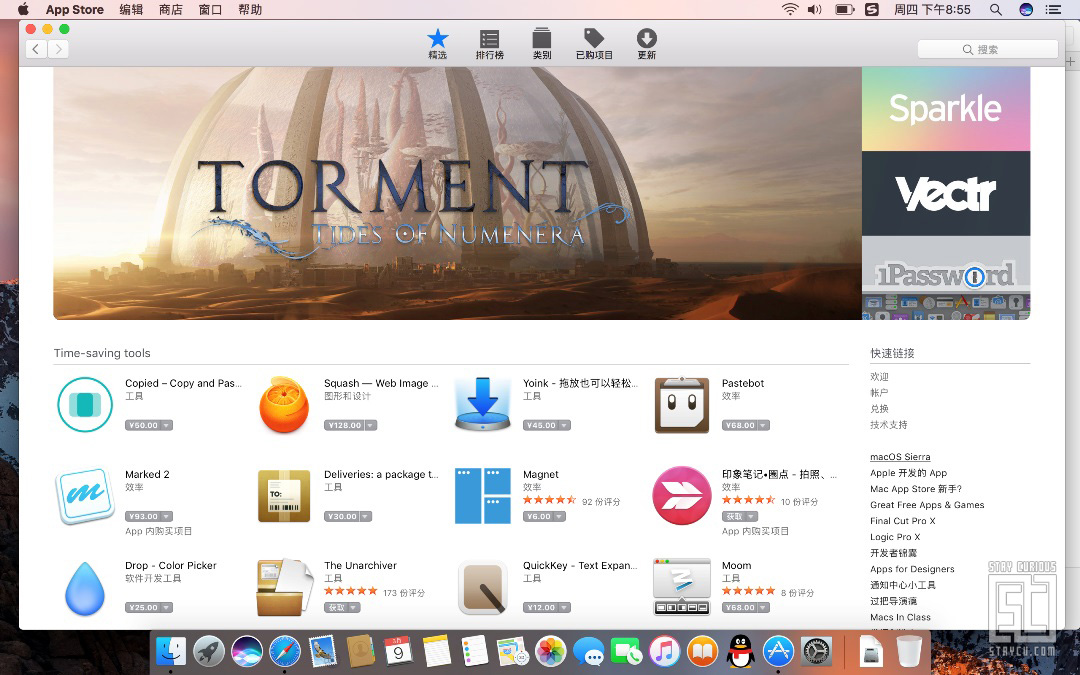Expand the arrow beside Squash's ¥128.00 price
The image size is (1080, 675).
(371, 426)
